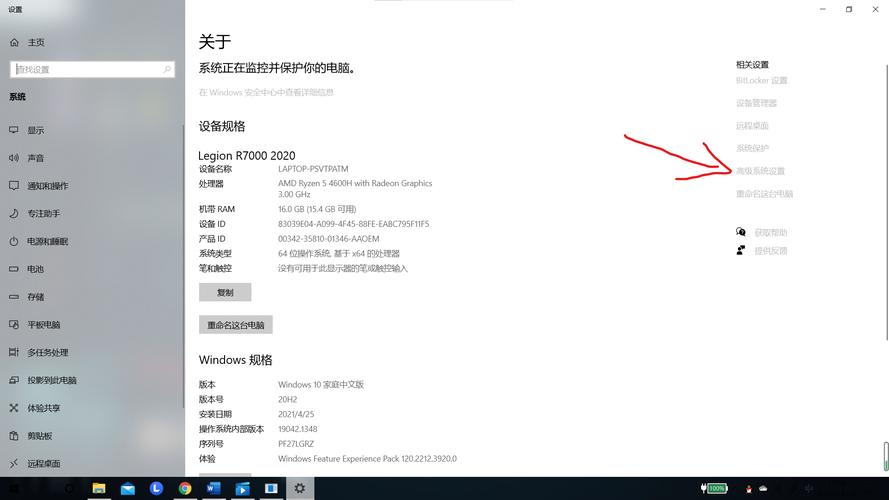Select Windows 10 家庭中文版 edition text
This screenshot has height=500, width=889.
click(x=321, y=384)
